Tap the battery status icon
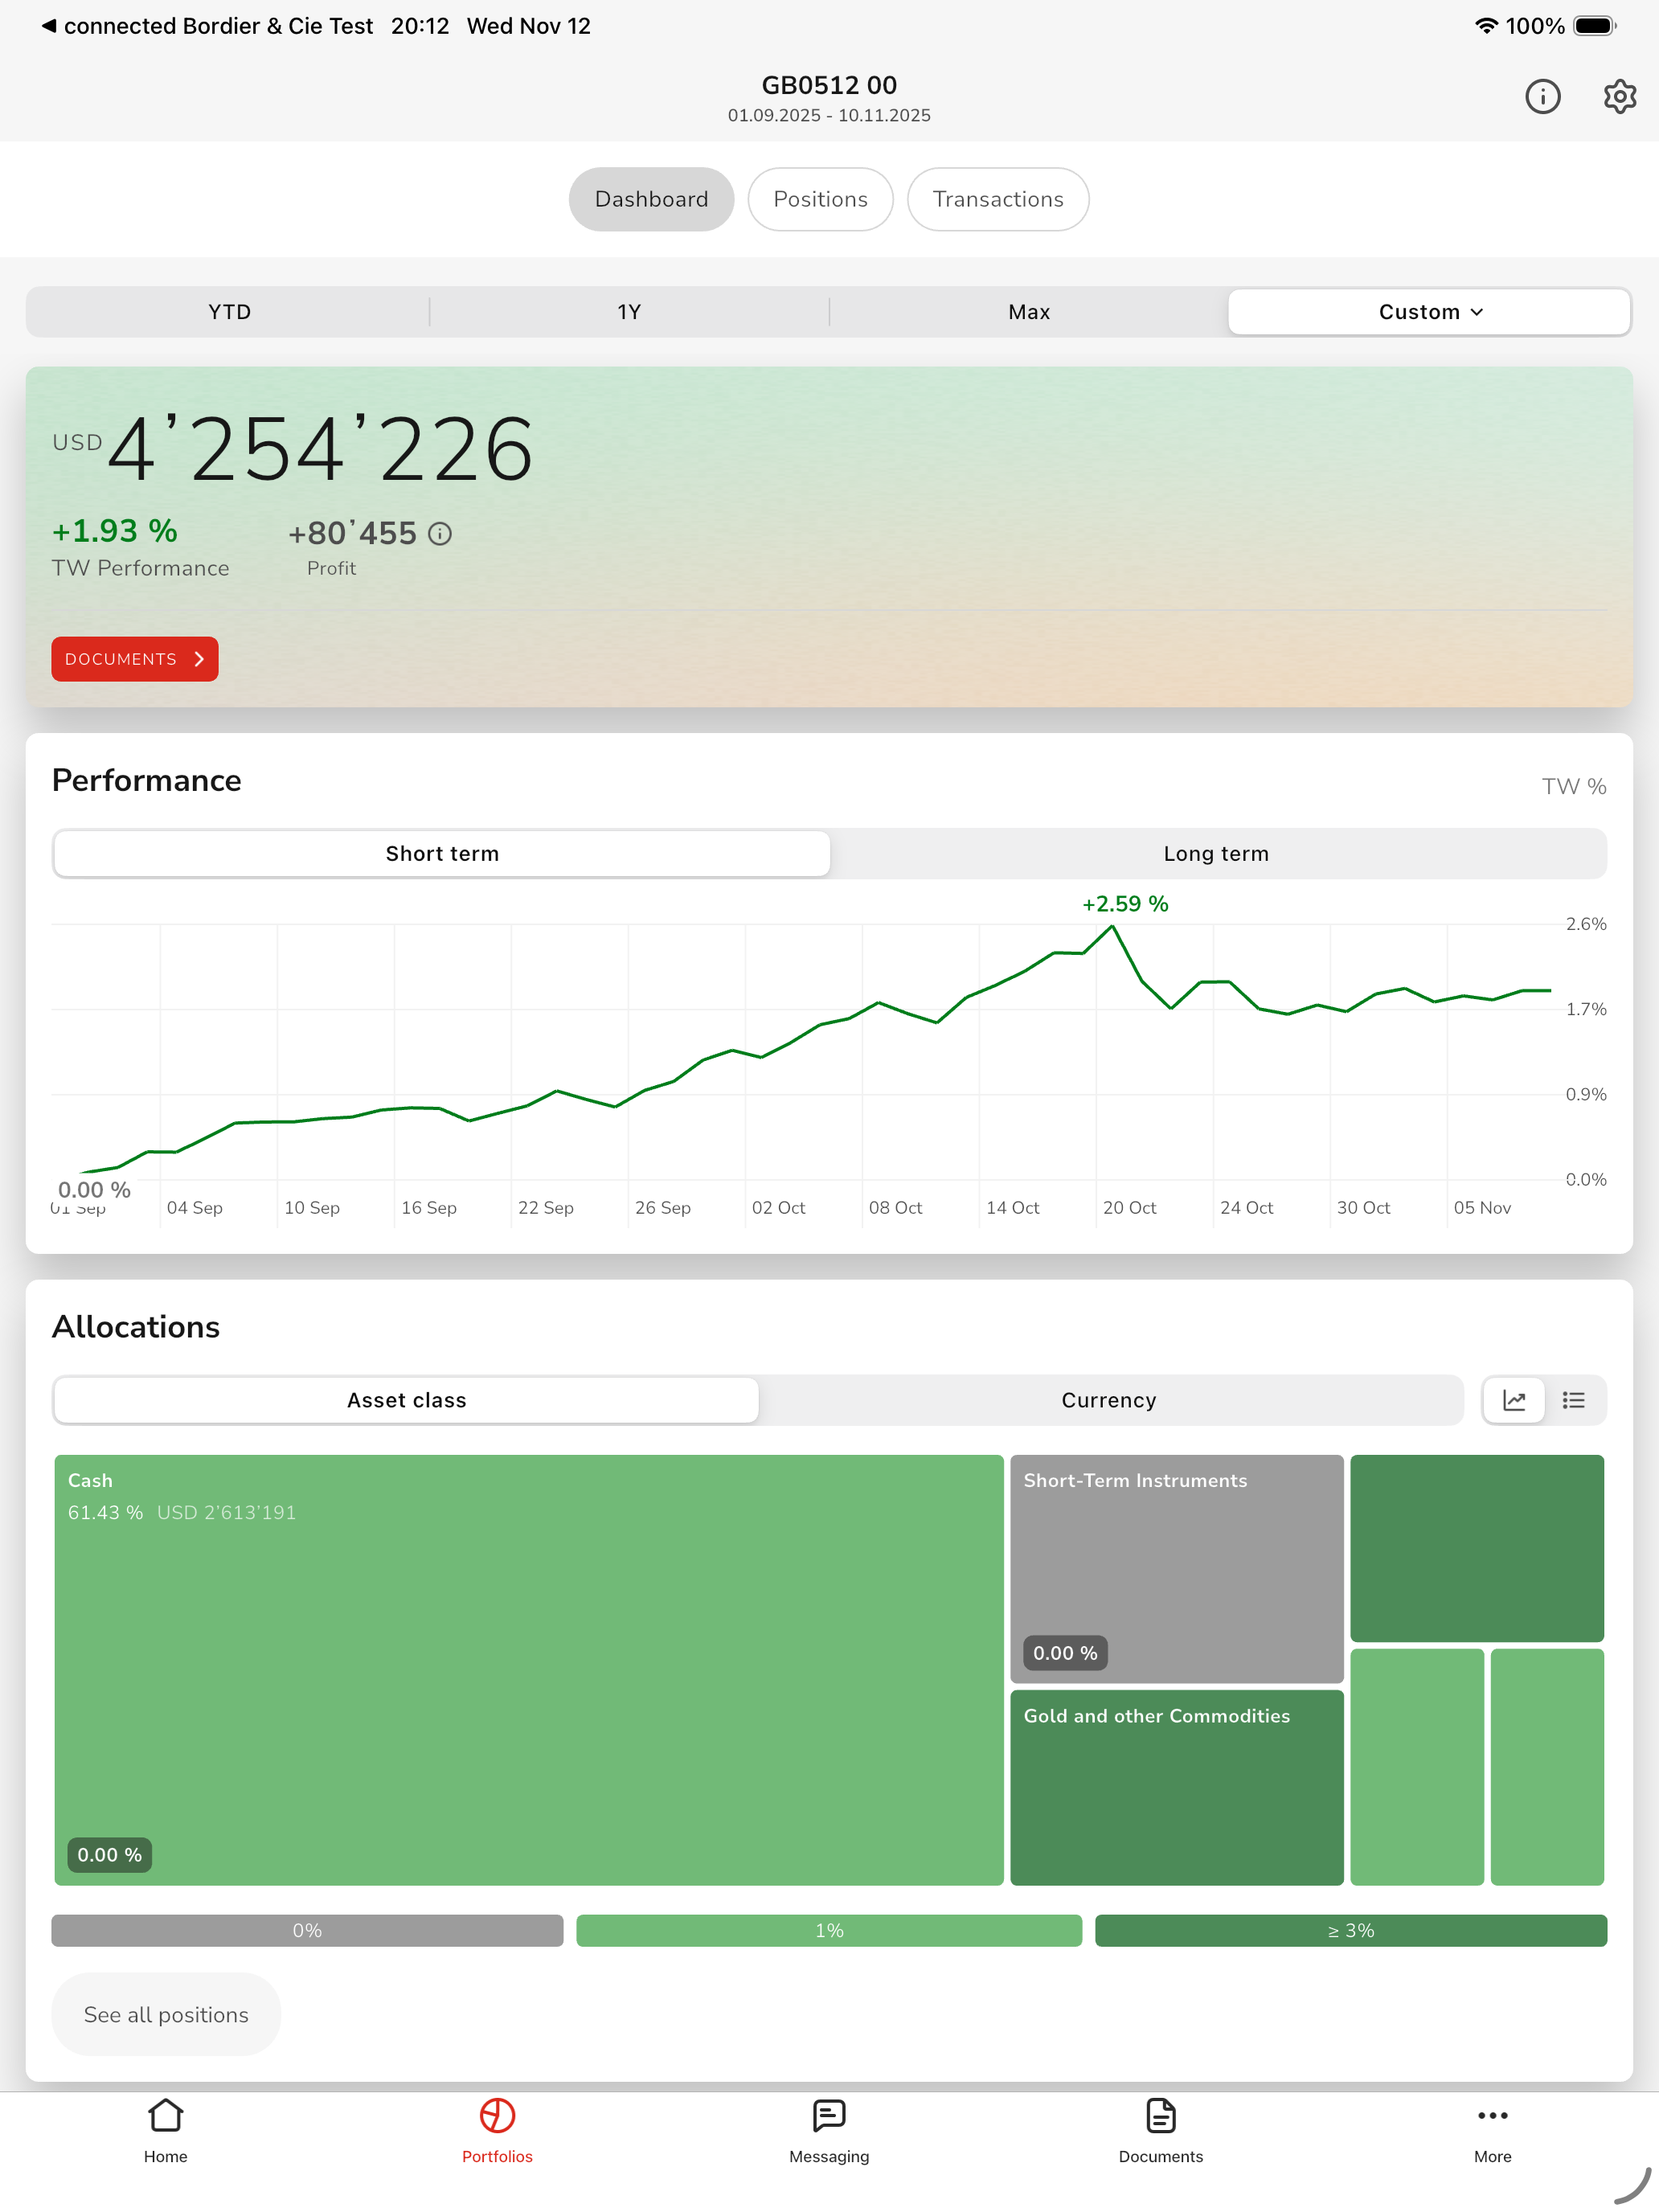The image size is (1659, 2212). [x=1595, y=26]
